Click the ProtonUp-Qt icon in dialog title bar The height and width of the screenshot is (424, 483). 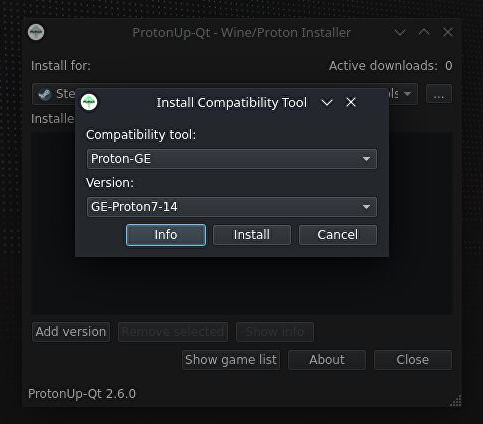(x=89, y=102)
